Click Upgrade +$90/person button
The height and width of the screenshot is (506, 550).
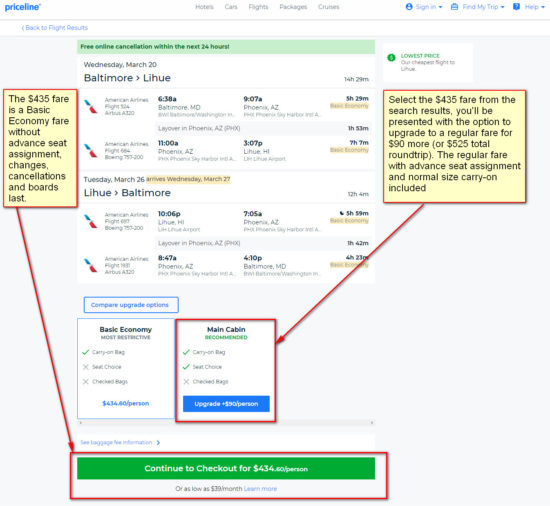pos(226,404)
